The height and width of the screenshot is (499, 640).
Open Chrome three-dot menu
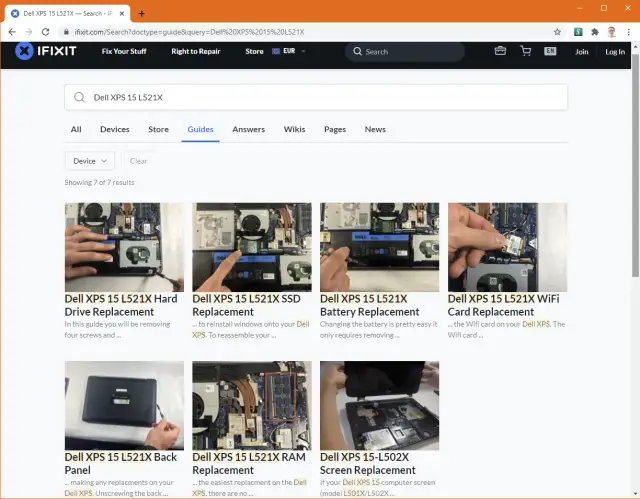629,32
